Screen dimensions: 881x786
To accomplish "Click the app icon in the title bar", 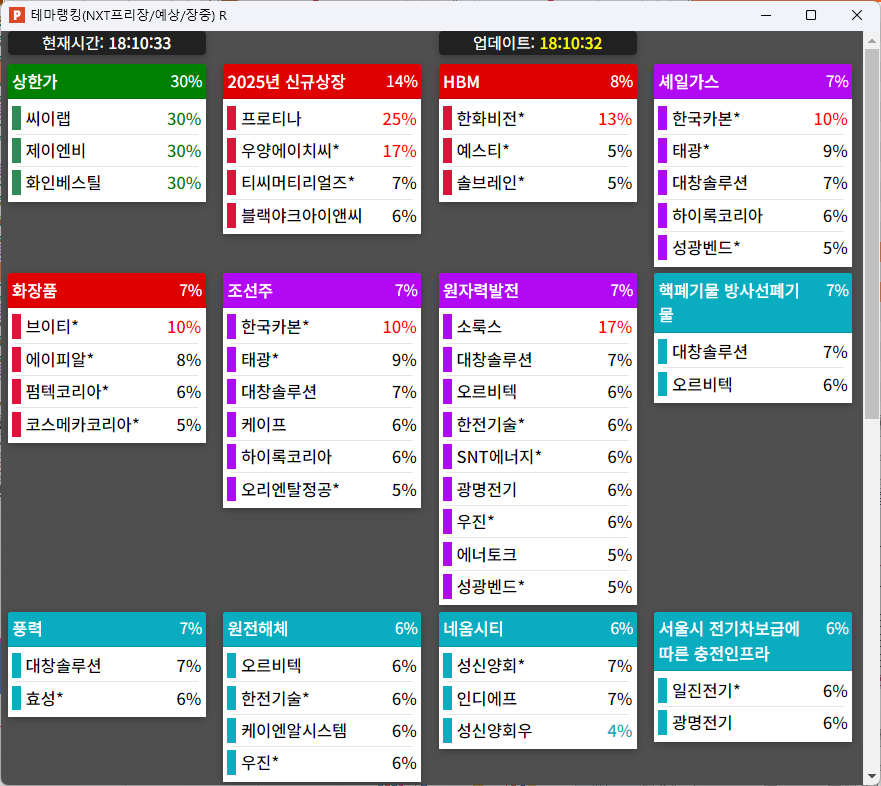I will [x=17, y=15].
